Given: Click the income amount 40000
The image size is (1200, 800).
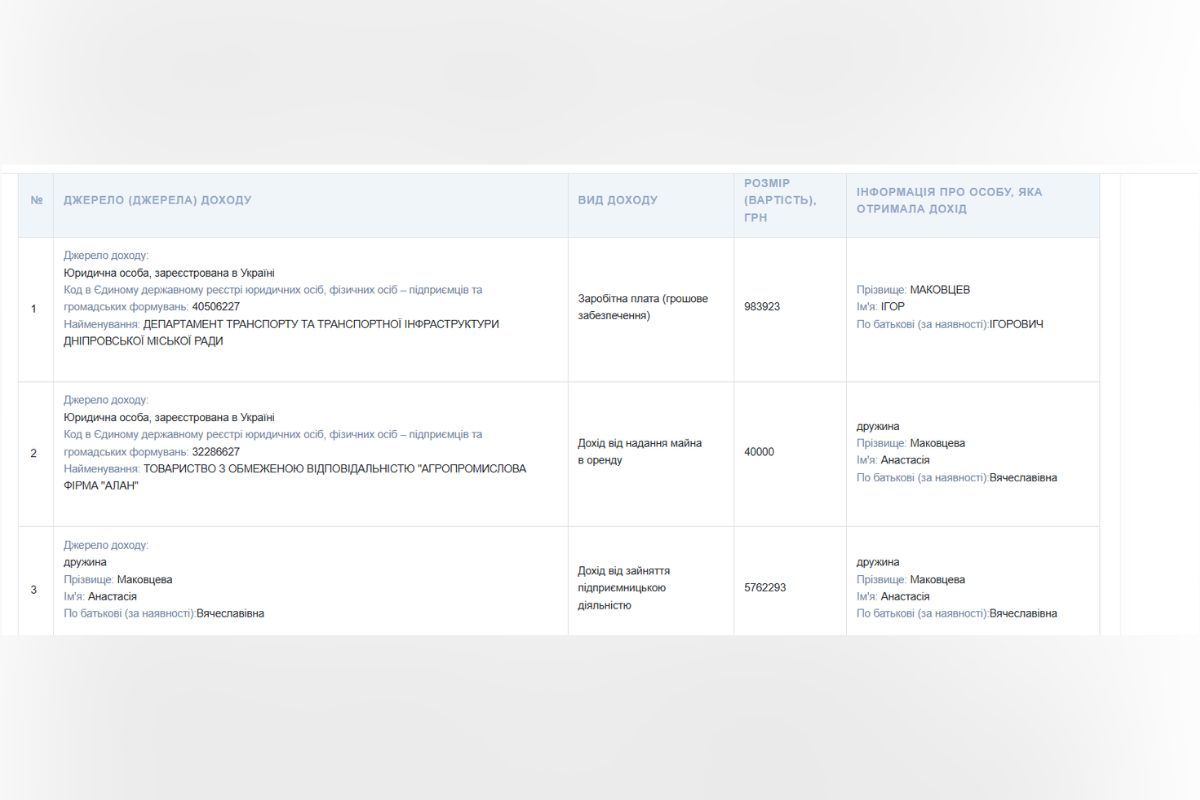Looking at the screenshot, I should click(x=759, y=452).
